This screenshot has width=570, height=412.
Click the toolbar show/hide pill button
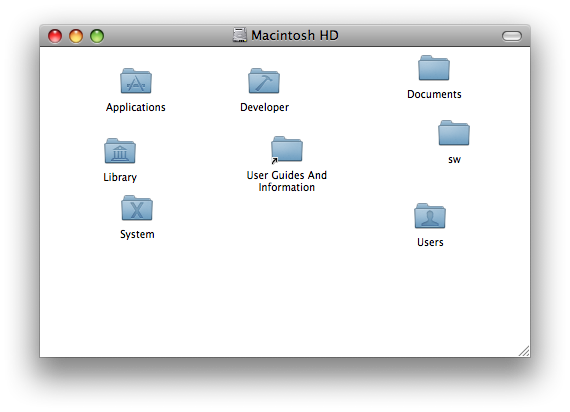coord(512,36)
